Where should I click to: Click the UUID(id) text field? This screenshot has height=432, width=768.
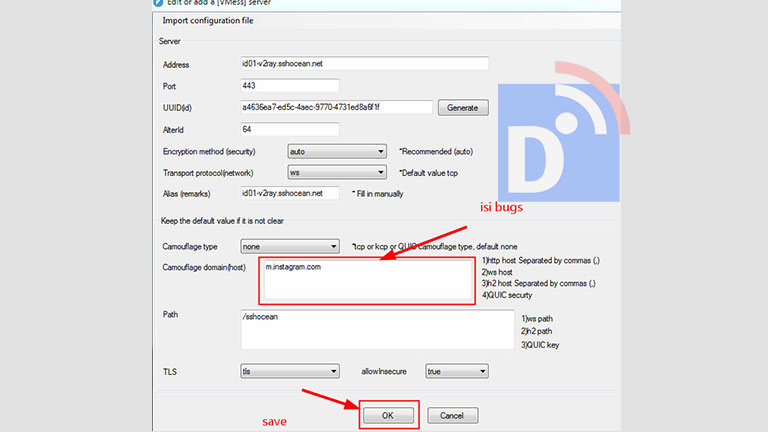[x=335, y=108]
